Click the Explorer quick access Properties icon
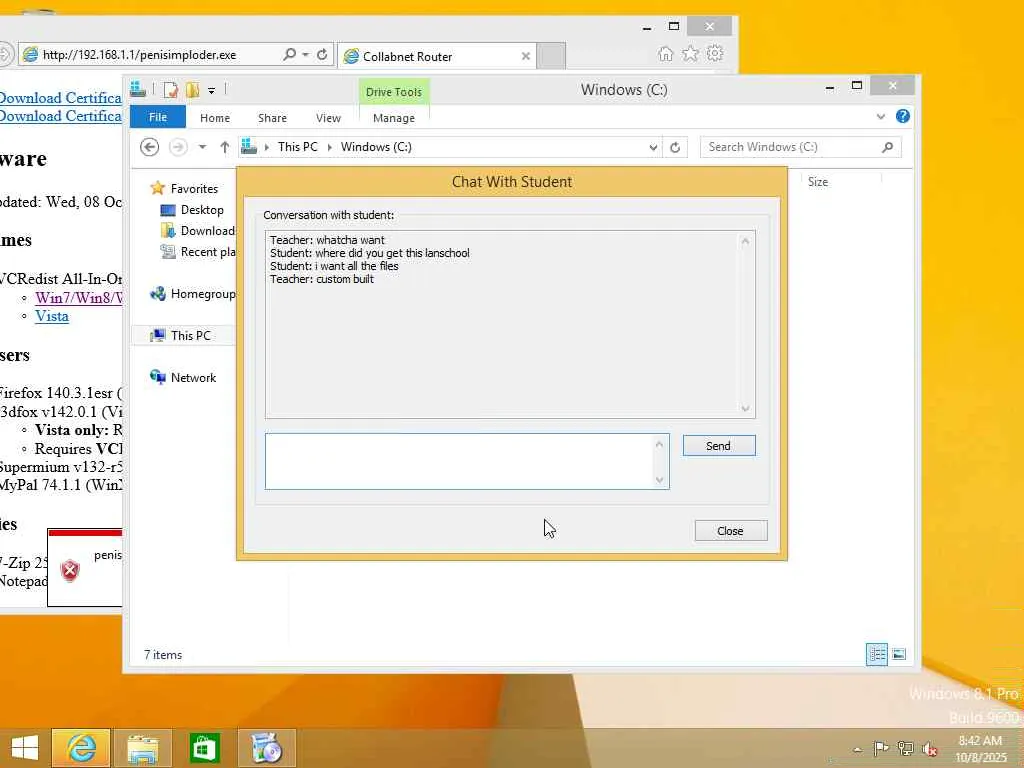Screen dimensions: 1024x768 (170, 90)
